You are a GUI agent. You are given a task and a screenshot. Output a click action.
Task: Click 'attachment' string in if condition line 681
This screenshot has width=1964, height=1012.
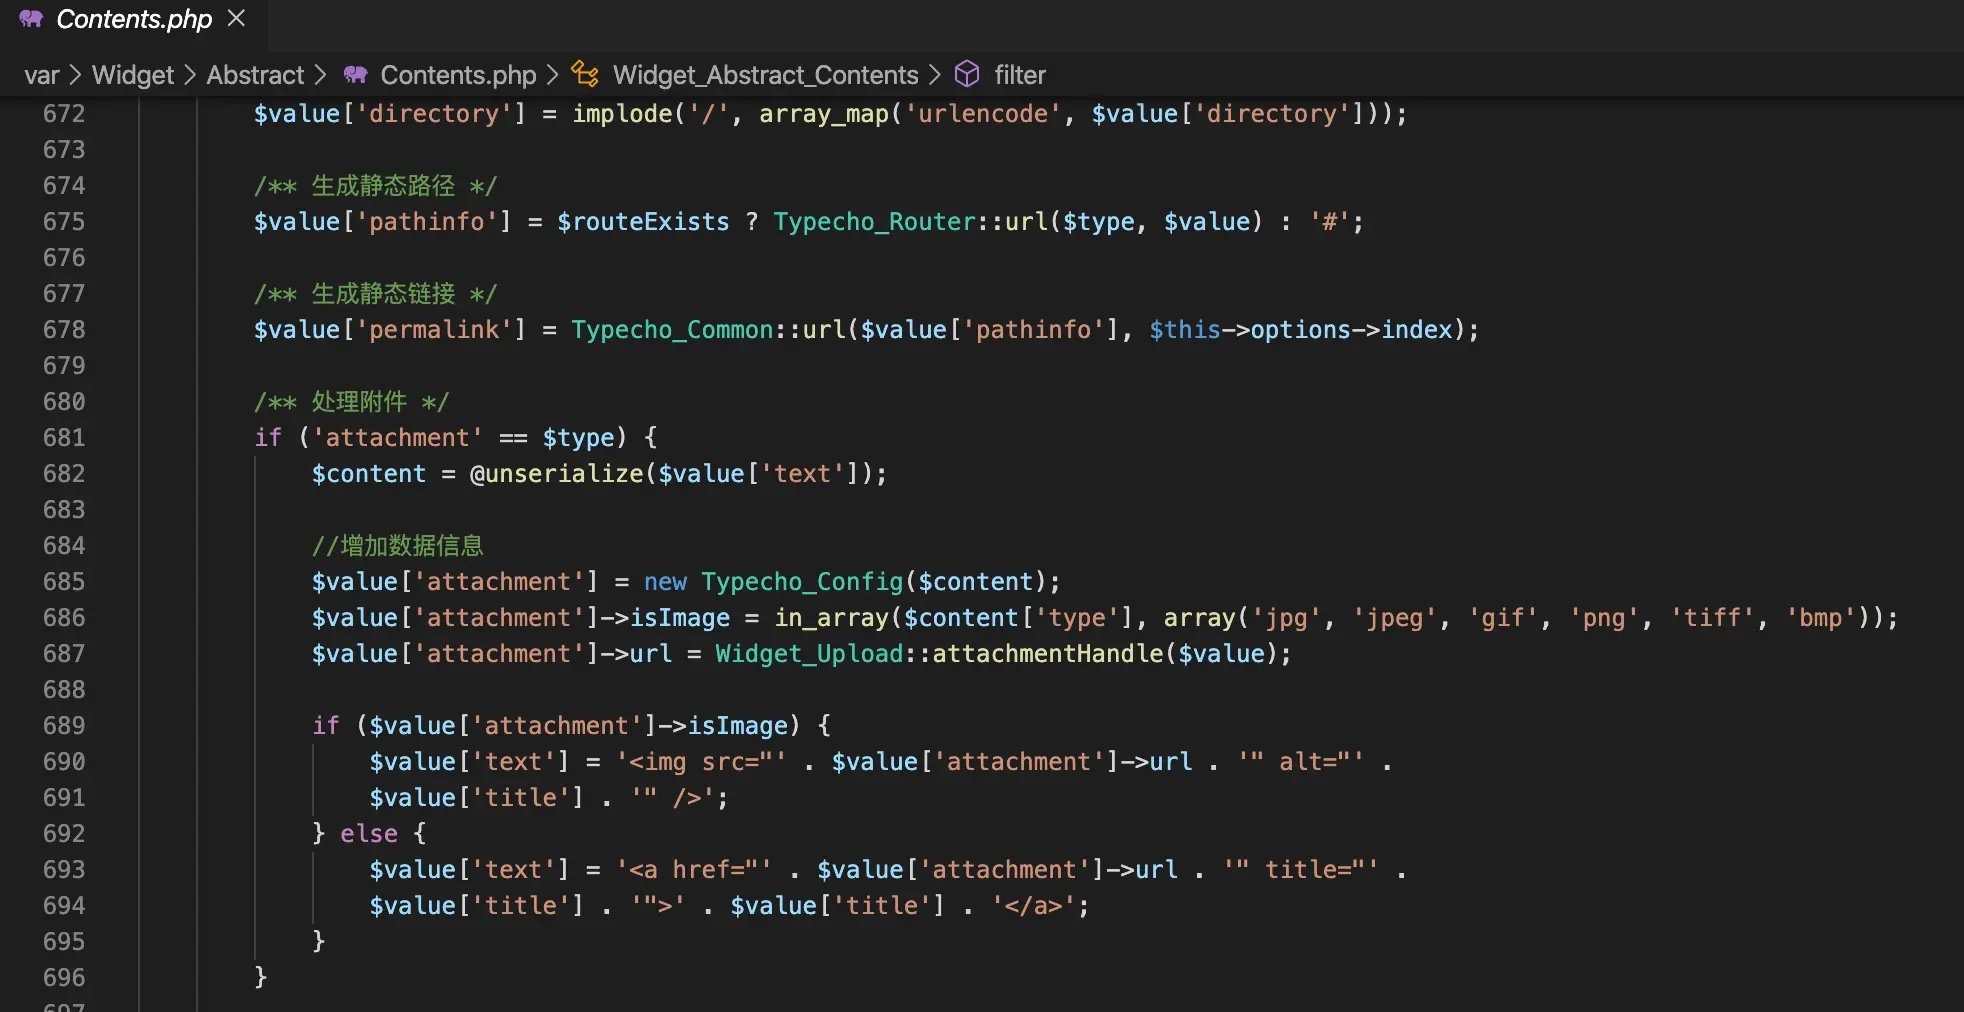click(x=398, y=438)
